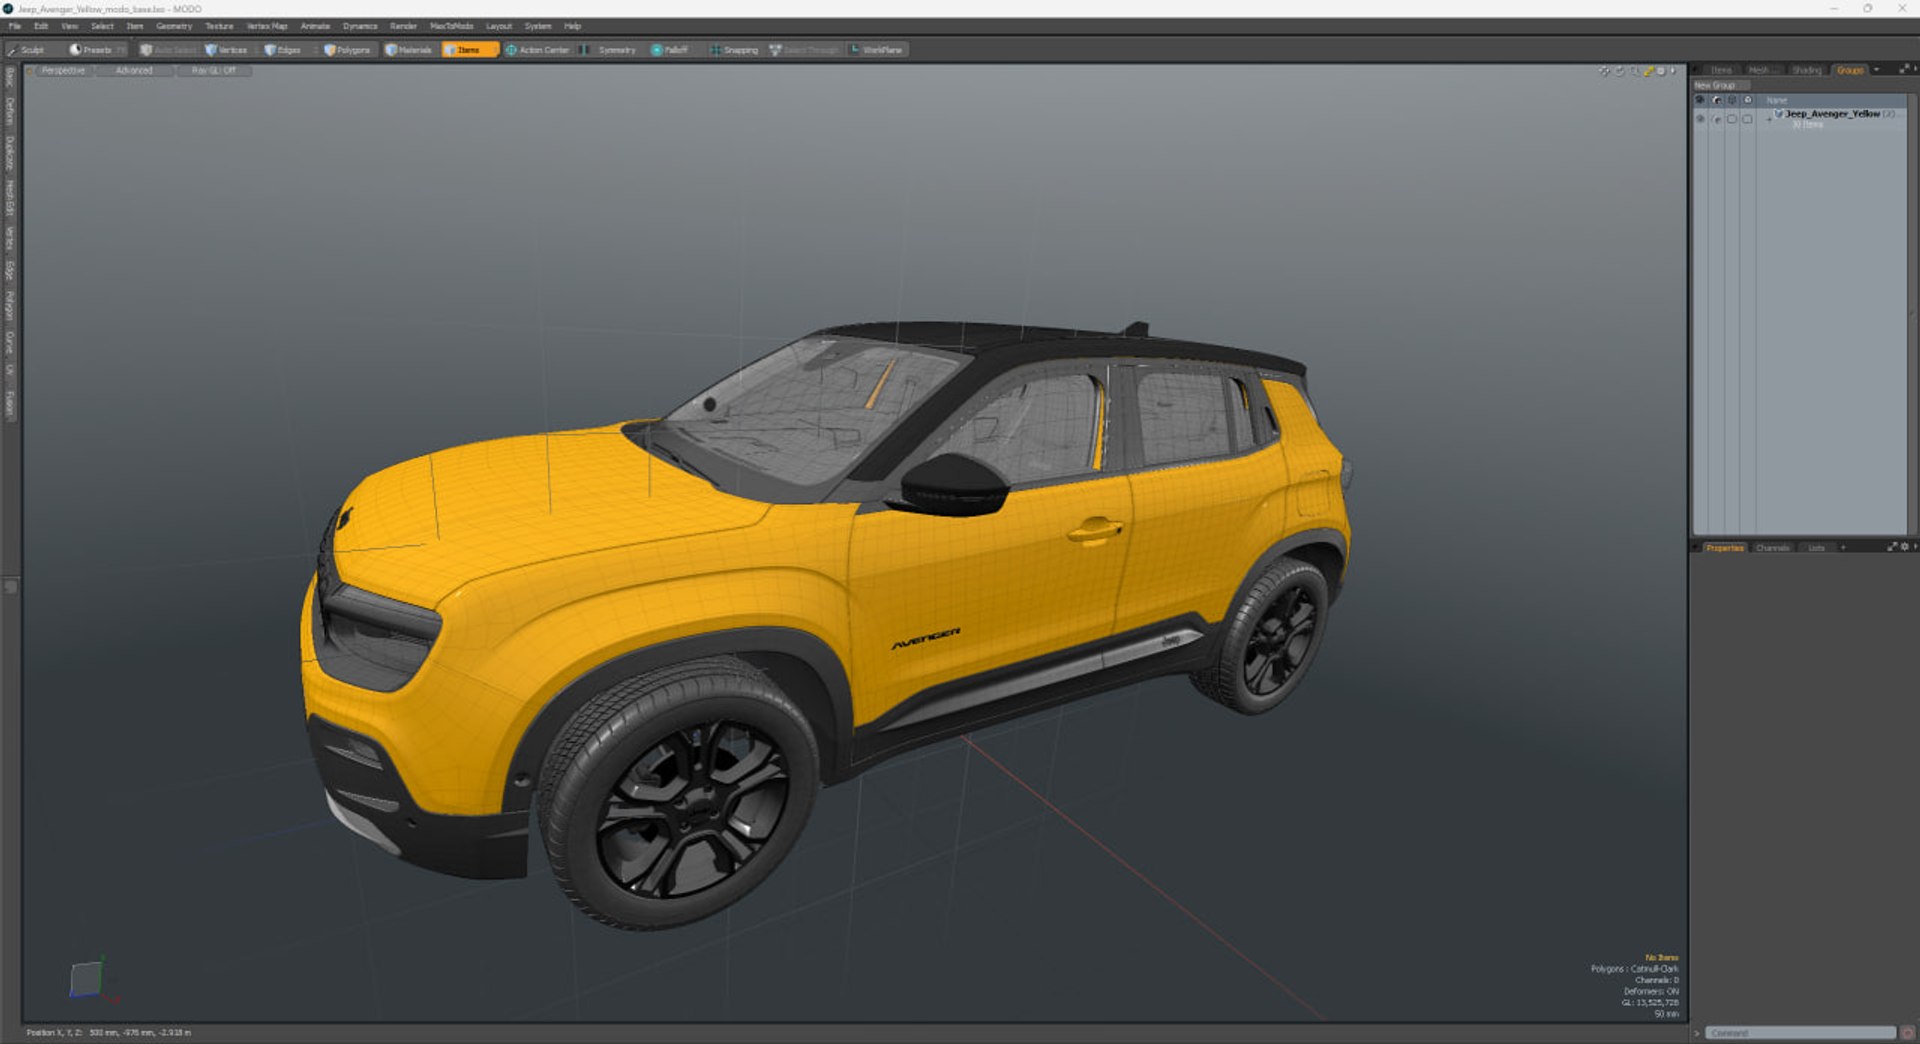Toggle third column checkbox of Jeep_Avenger_Yellow
Viewport: 1920px width, 1044px height.
click(x=1732, y=119)
